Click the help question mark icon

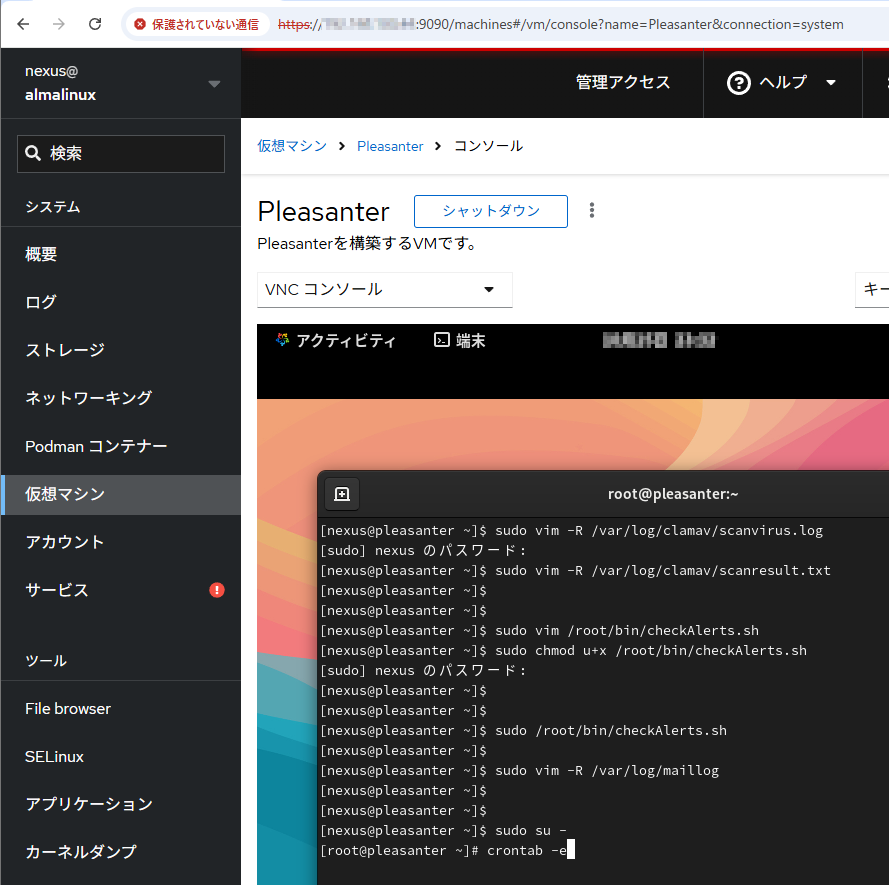pos(739,83)
